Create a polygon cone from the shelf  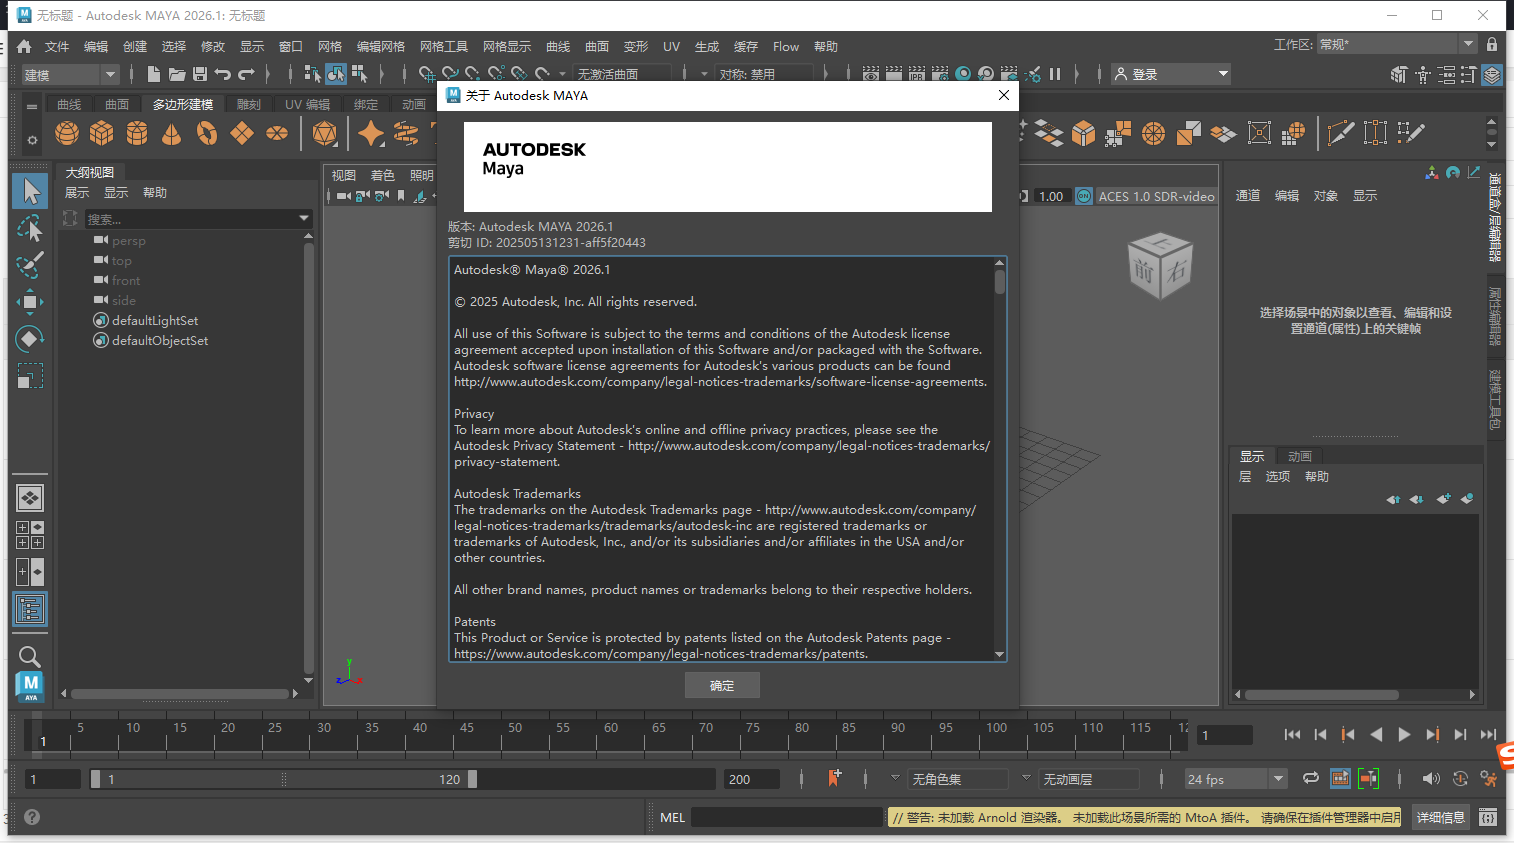click(x=171, y=132)
